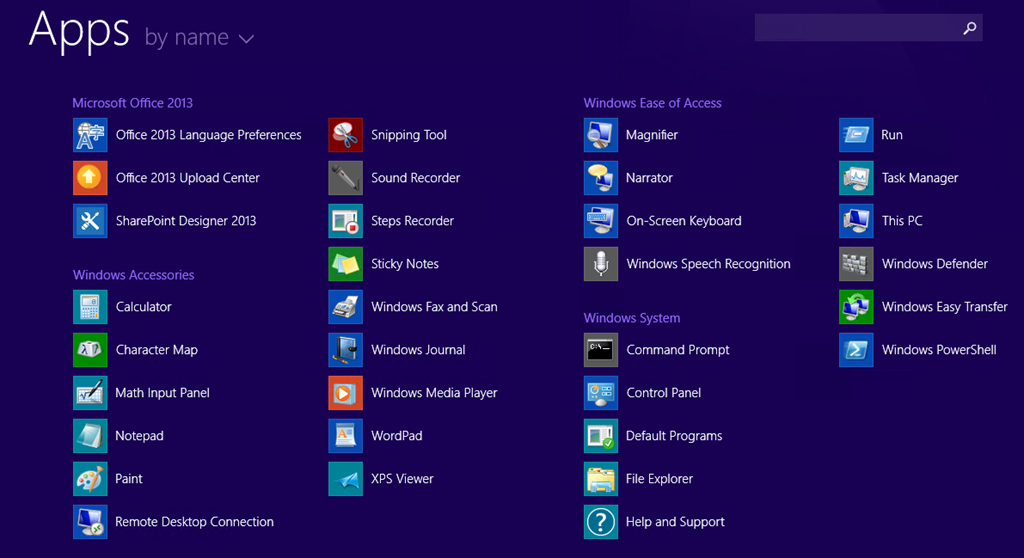The image size is (1024, 558).
Task: Click the 'Windows Journal' label text
Action: click(x=419, y=350)
